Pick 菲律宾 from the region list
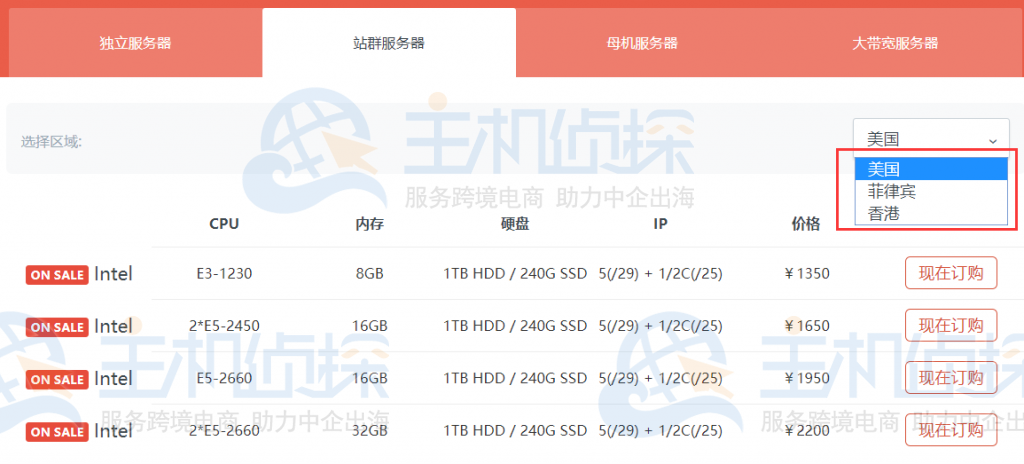This screenshot has width=1024, height=464. coord(931,191)
